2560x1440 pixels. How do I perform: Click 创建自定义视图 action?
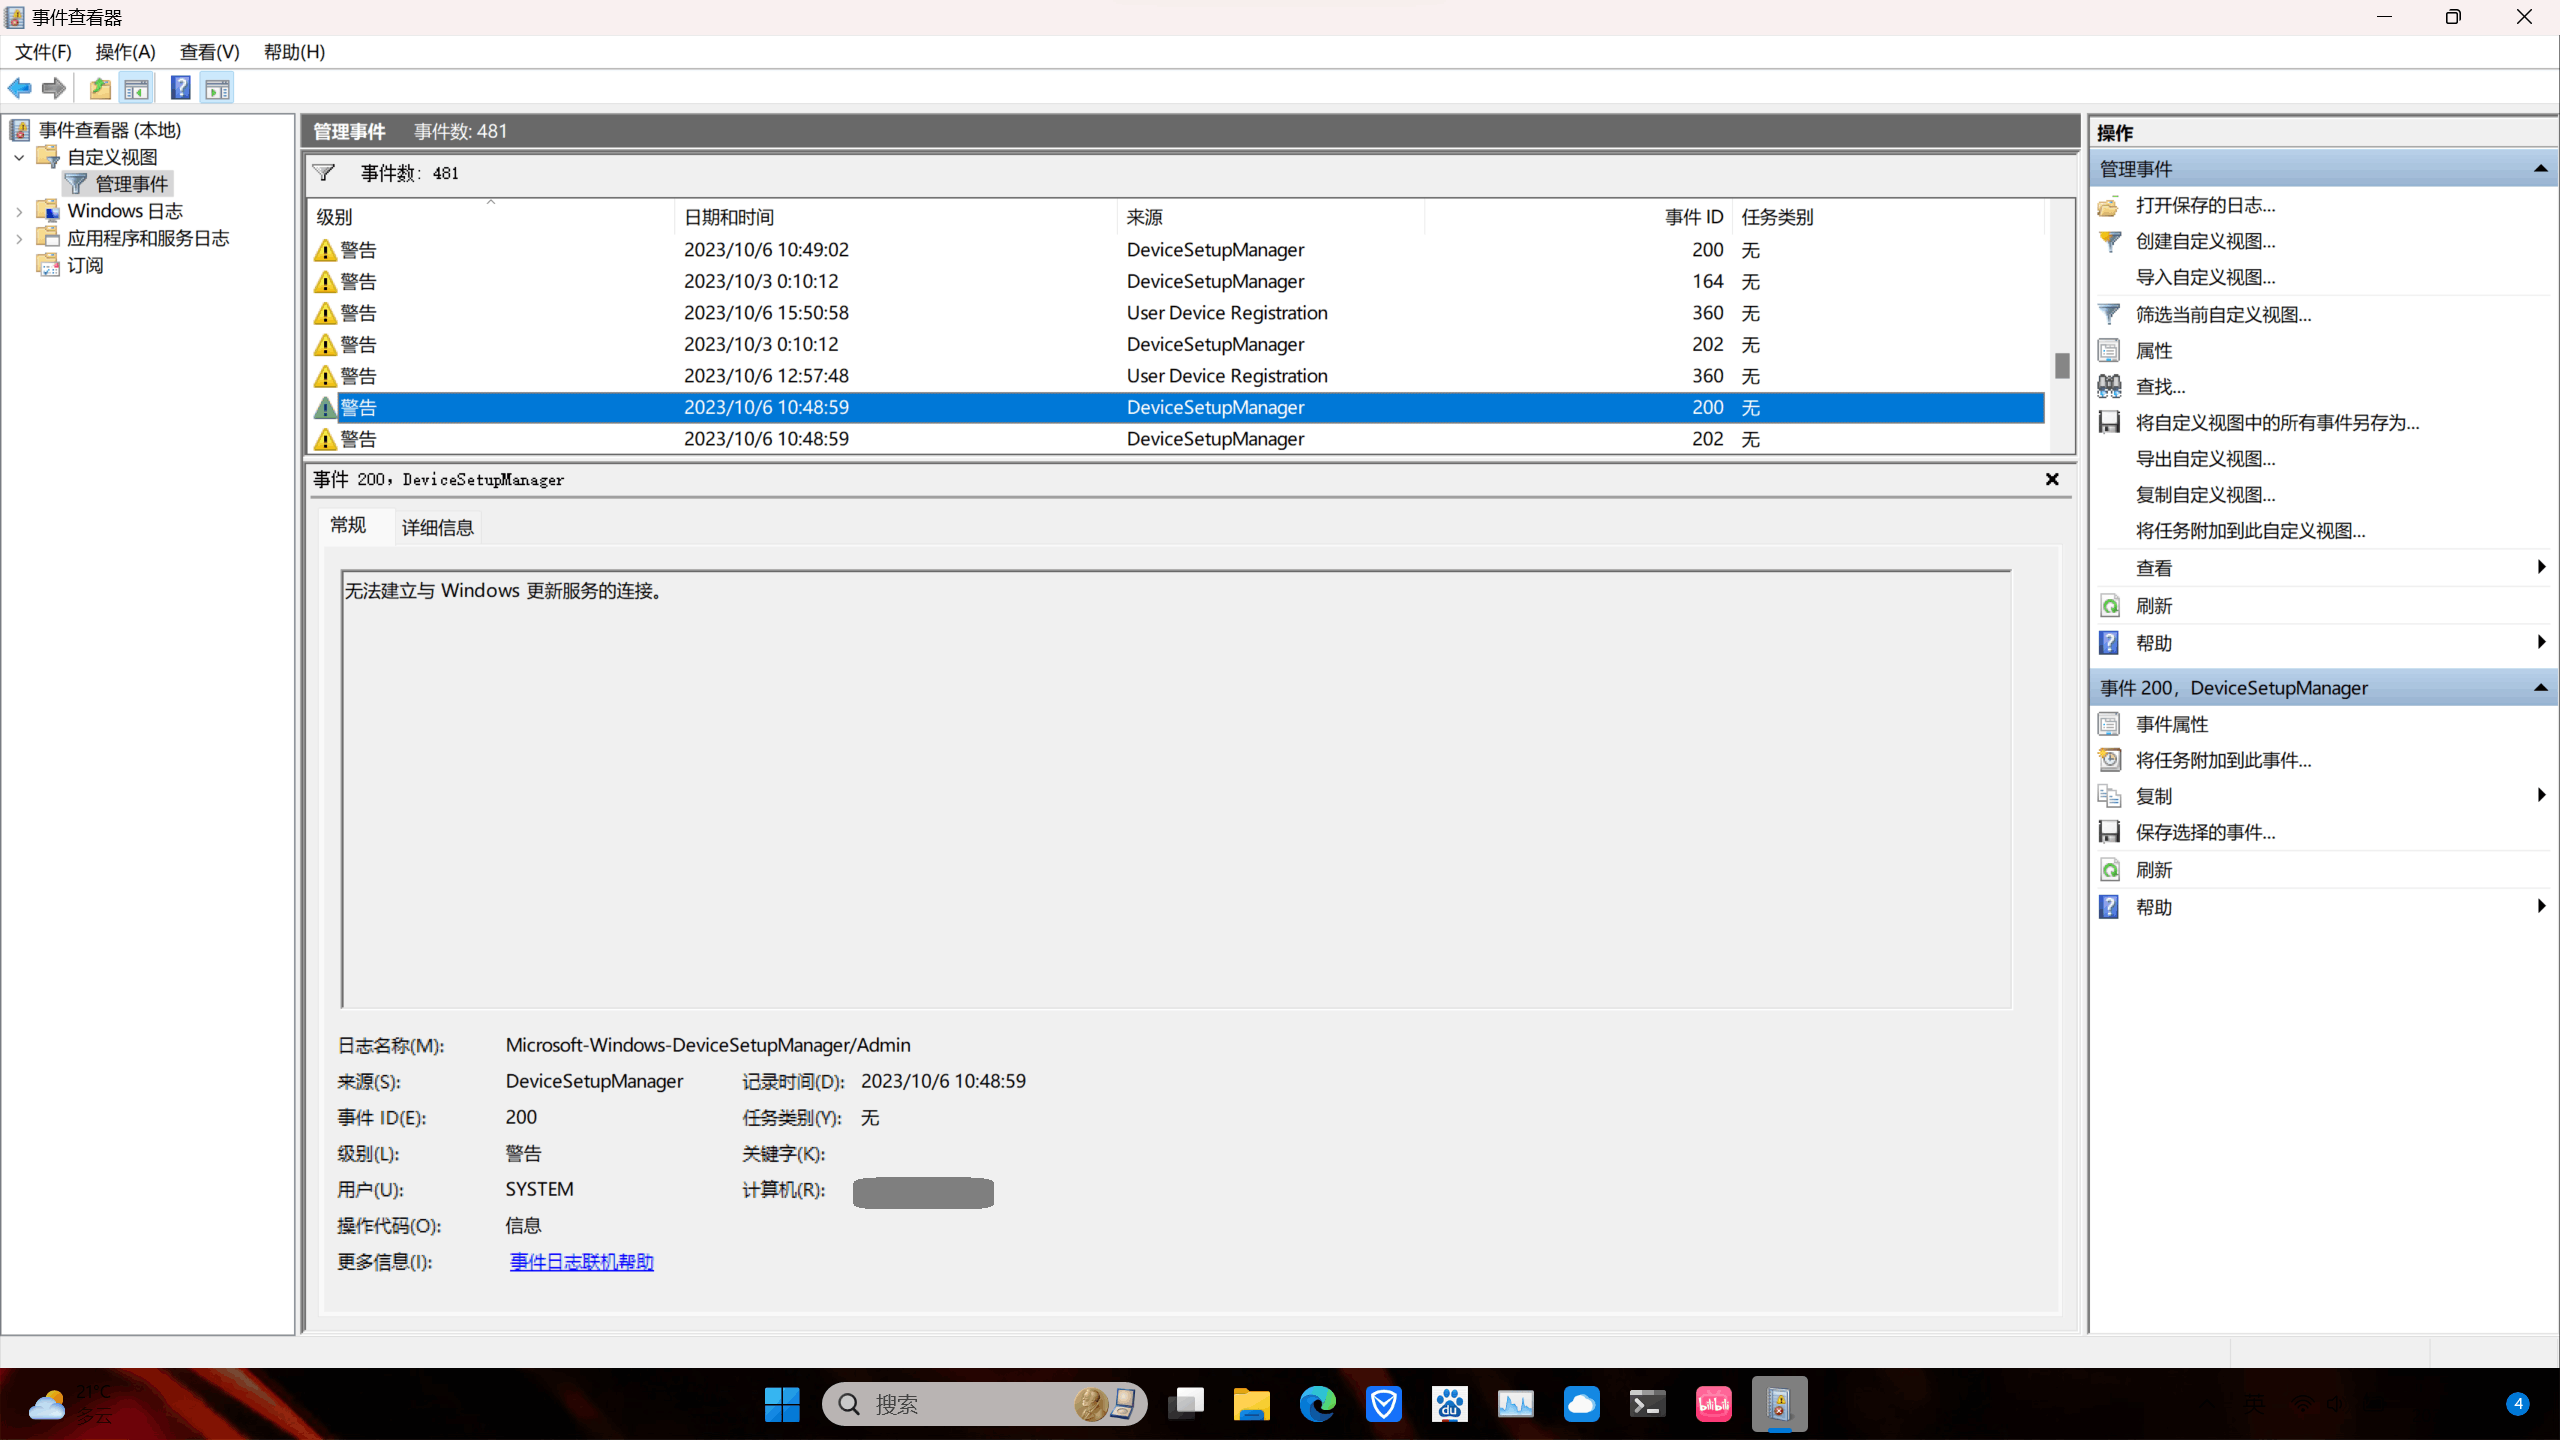[2205, 241]
